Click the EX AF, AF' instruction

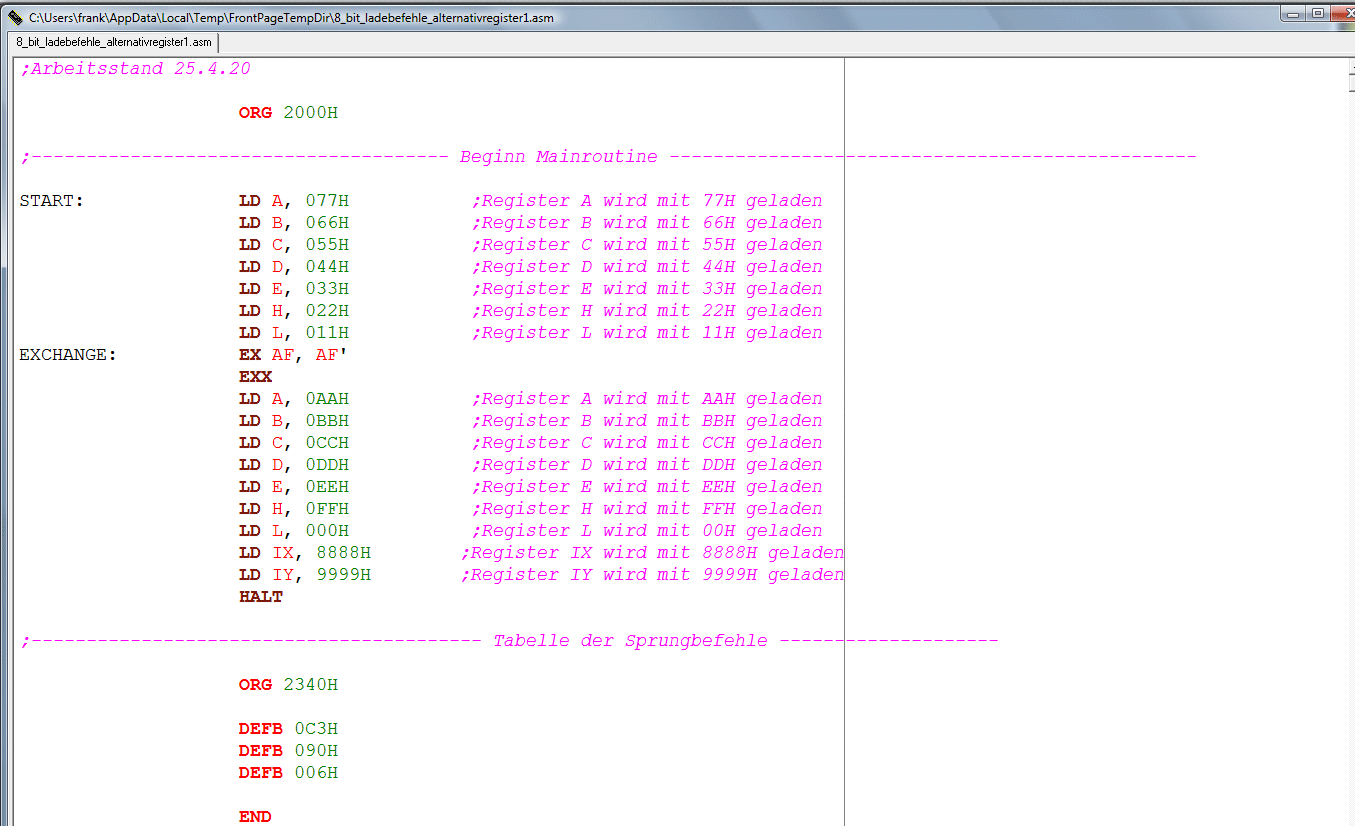[x=294, y=355]
